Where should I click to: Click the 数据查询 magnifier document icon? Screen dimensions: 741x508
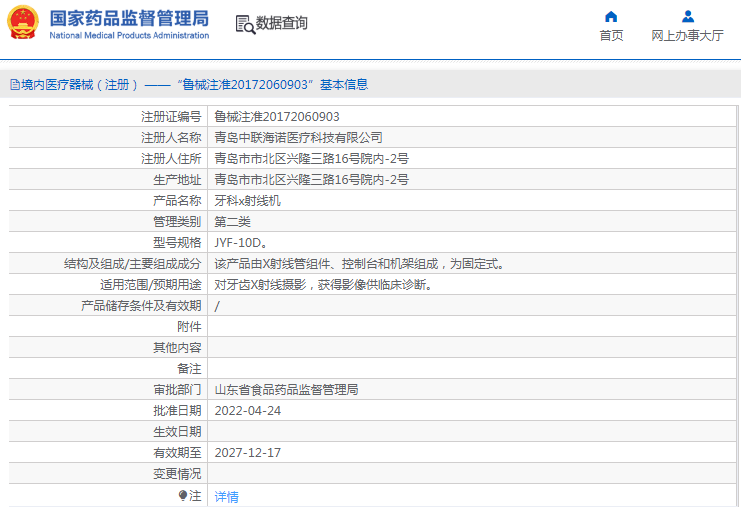click(244, 24)
